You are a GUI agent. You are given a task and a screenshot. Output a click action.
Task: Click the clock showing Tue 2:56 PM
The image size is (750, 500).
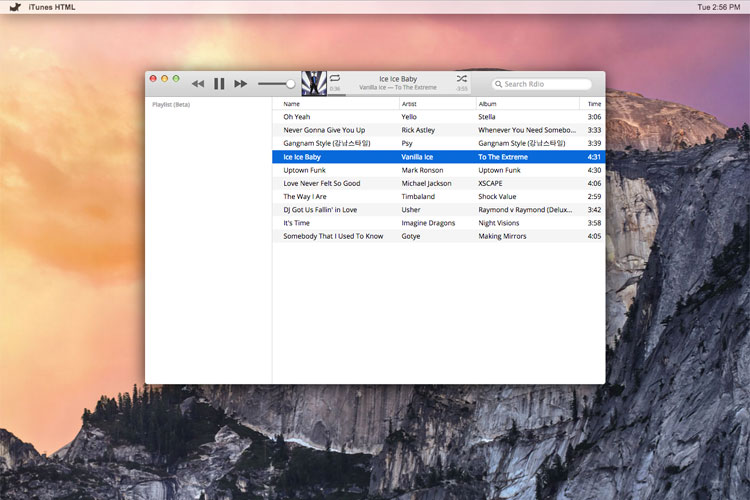click(718, 7)
